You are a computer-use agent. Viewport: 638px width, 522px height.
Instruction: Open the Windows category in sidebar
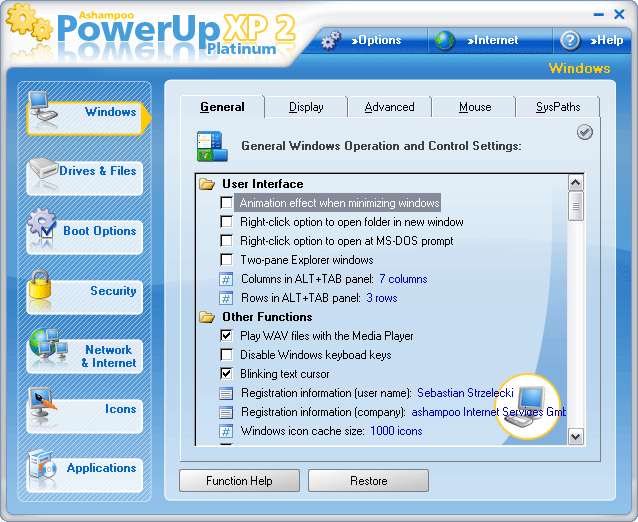pyautogui.click(x=85, y=112)
